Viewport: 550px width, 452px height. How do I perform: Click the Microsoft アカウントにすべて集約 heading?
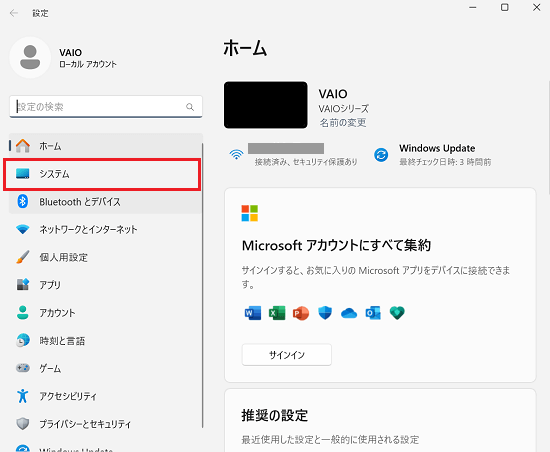pyautogui.click(x=336, y=245)
